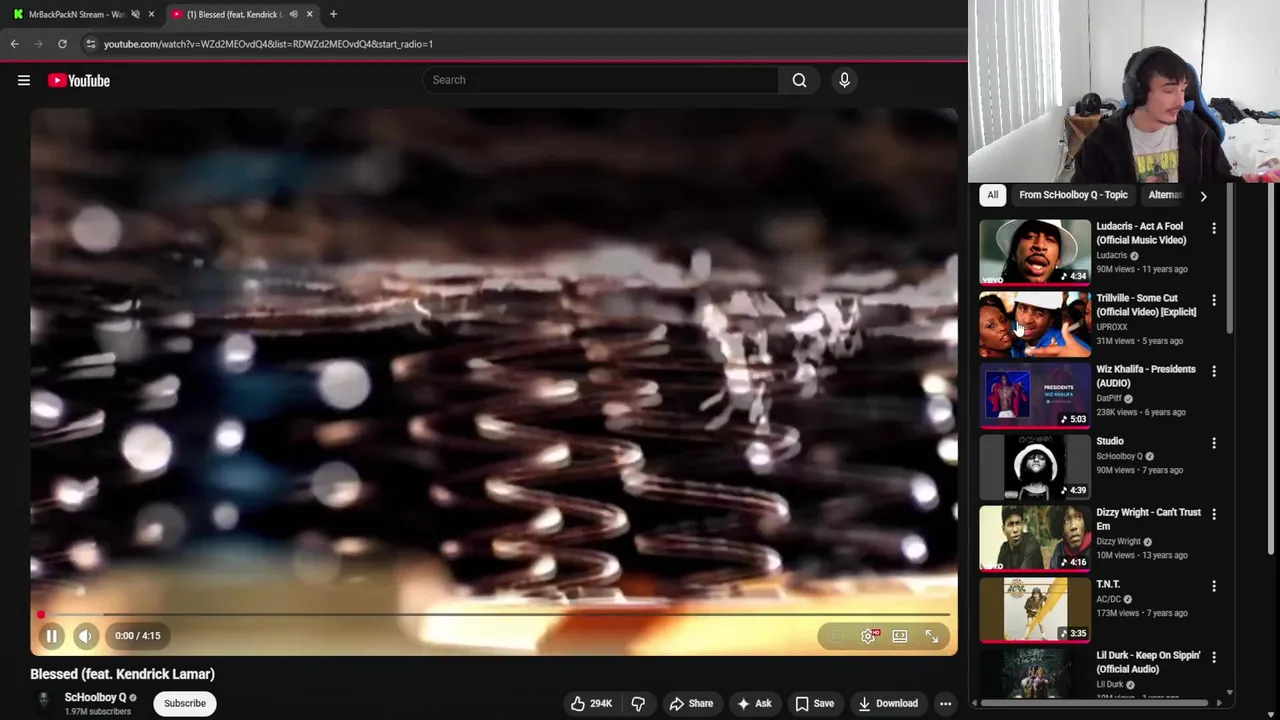Open the Studio video thumbnail
1280x720 pixels.
tap(1035, 466)
